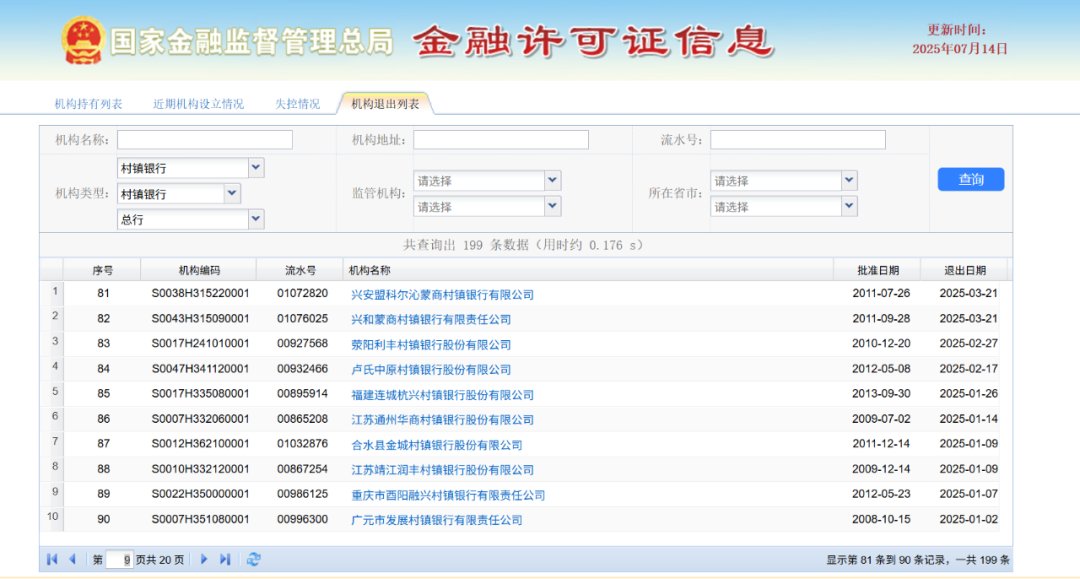Focus the 机构名称 input field
Screen dimensions: 1080x579
pos(205,140)
